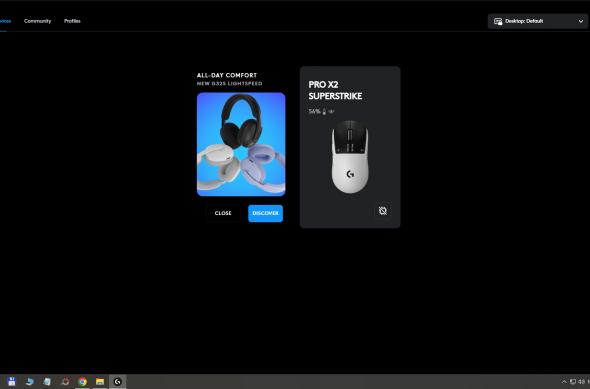Click the CLOSE button under the headset promo
The height and width of the screenshot is (389, 590).
click(x=223, y=213)
